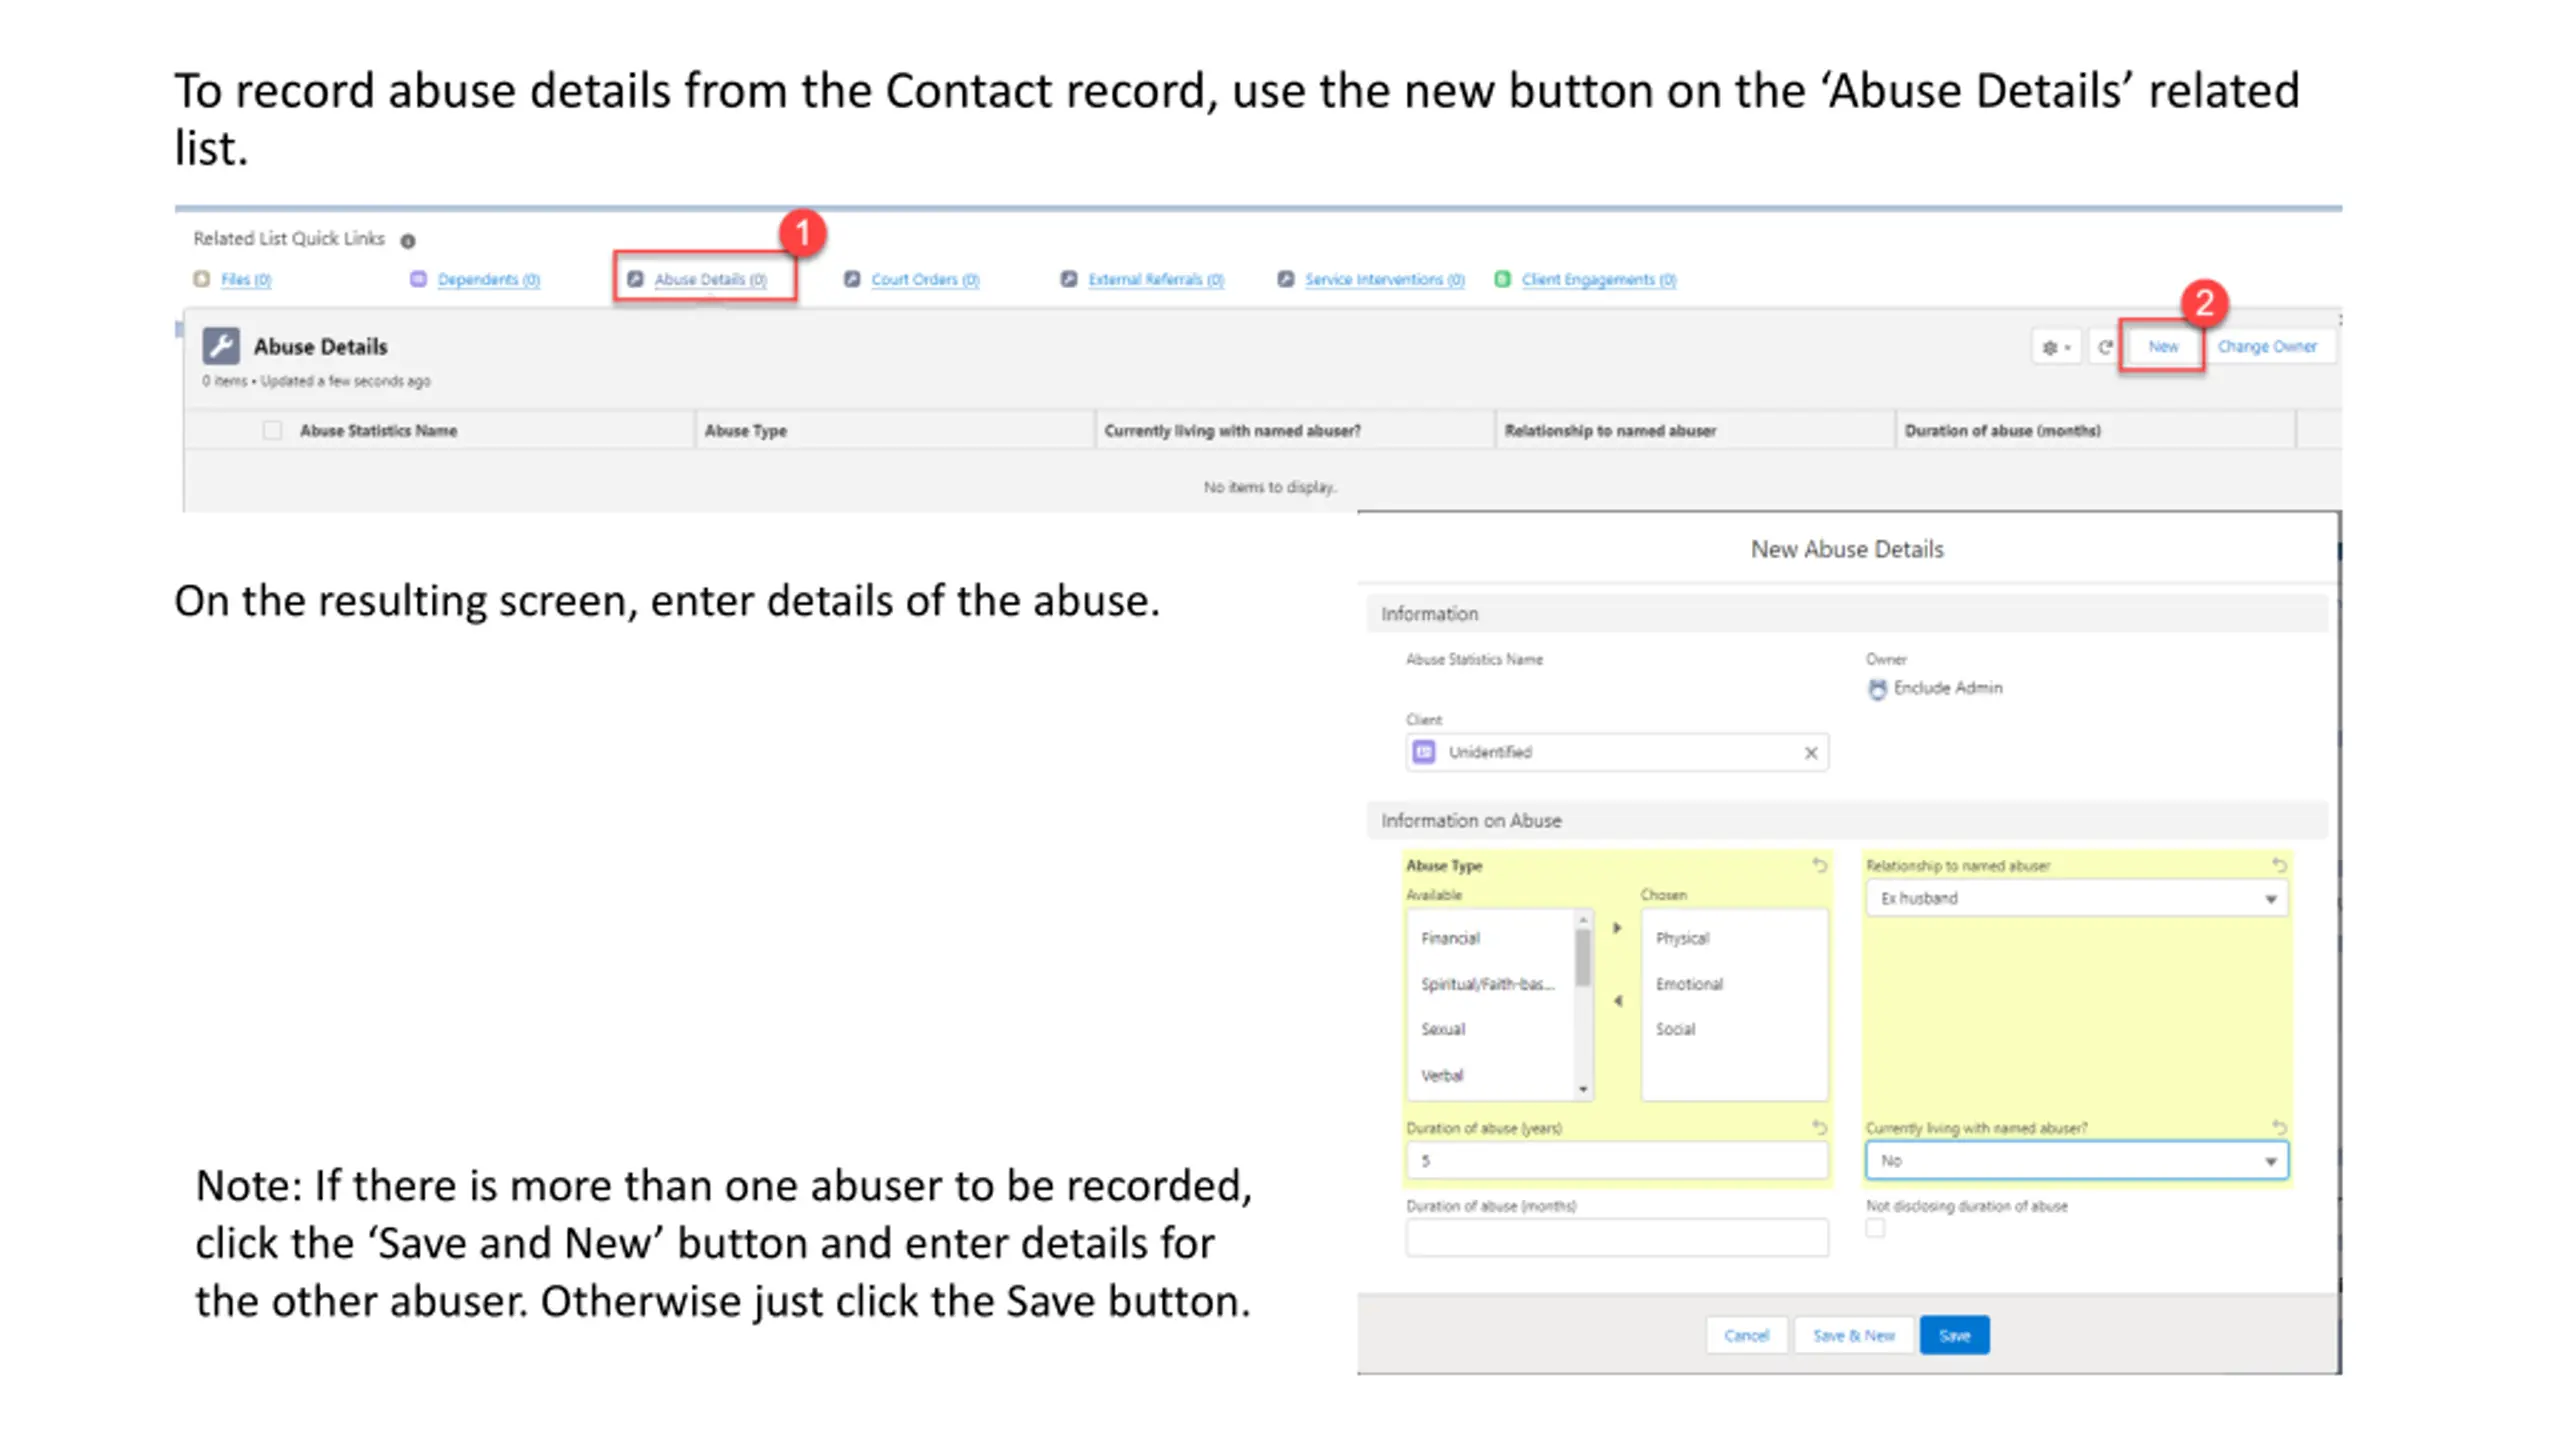The width and height of the screenshot is (2560, 1440).
Task: Click the Available list scroll-down arrow
Action: tap(1583, 1090)
